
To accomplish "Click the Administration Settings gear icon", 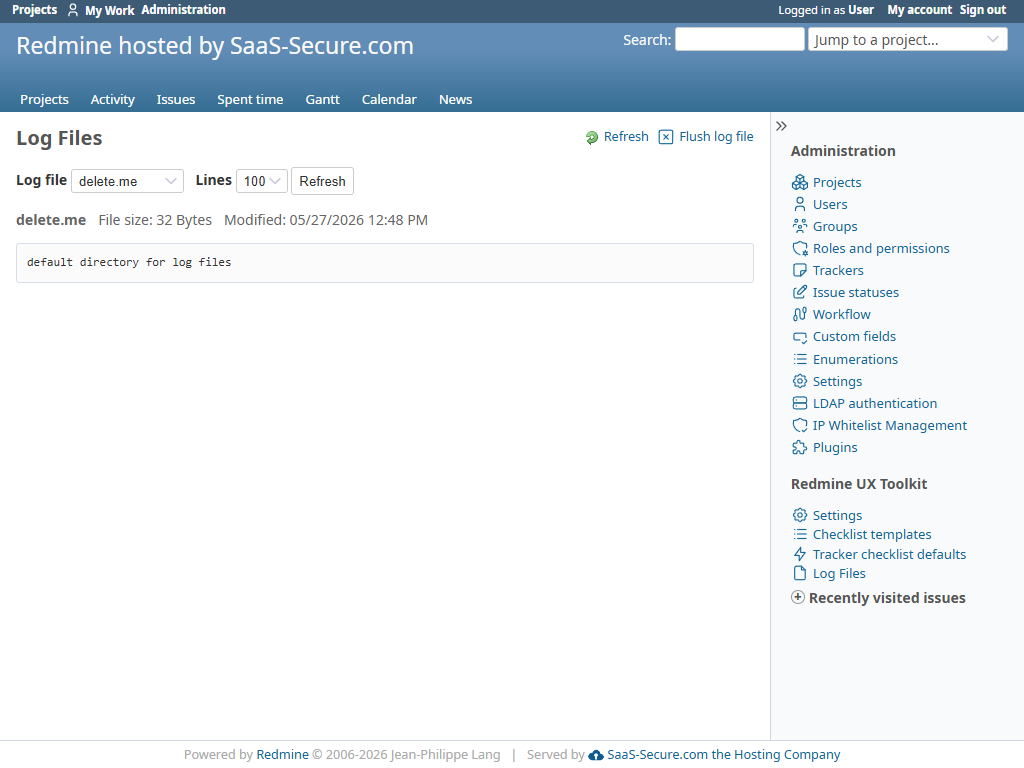I will coord(799,381).
